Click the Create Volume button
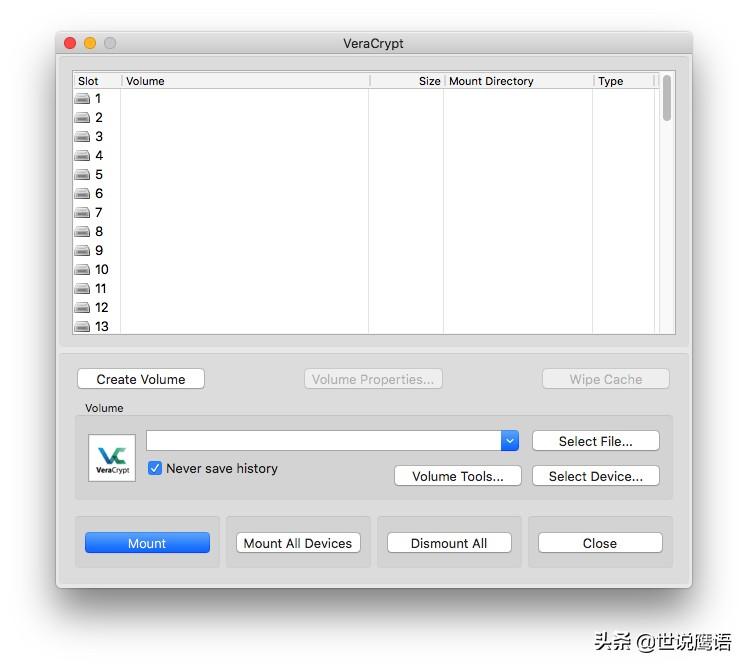The height and width of the screenshot is (668, 748). tap(141, 379)
